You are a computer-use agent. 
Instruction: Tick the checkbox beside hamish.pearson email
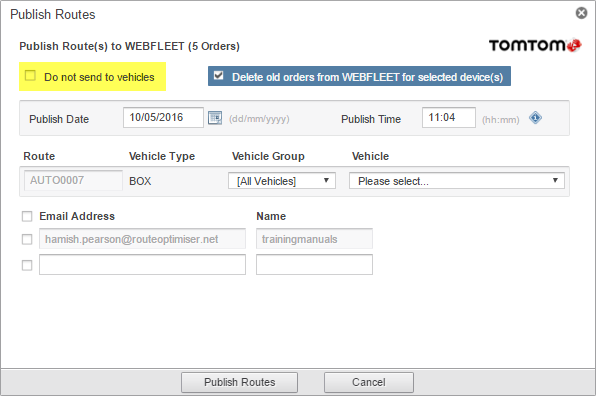27,239
